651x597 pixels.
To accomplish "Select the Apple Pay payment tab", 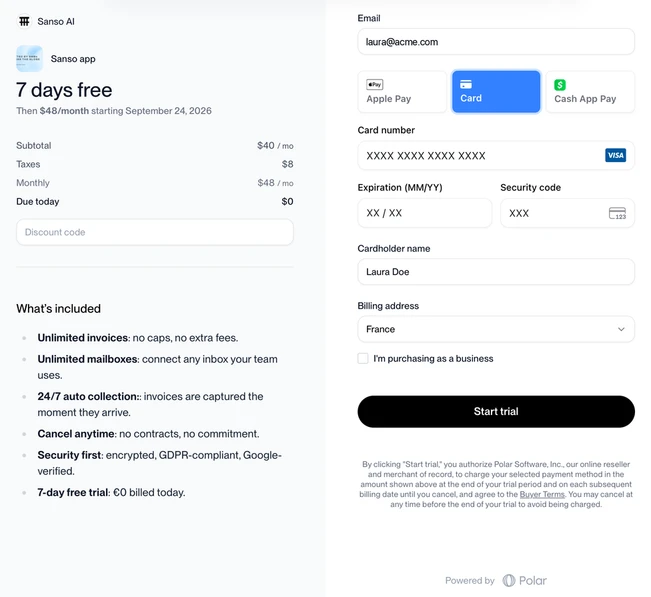I will tap(402, 91).
